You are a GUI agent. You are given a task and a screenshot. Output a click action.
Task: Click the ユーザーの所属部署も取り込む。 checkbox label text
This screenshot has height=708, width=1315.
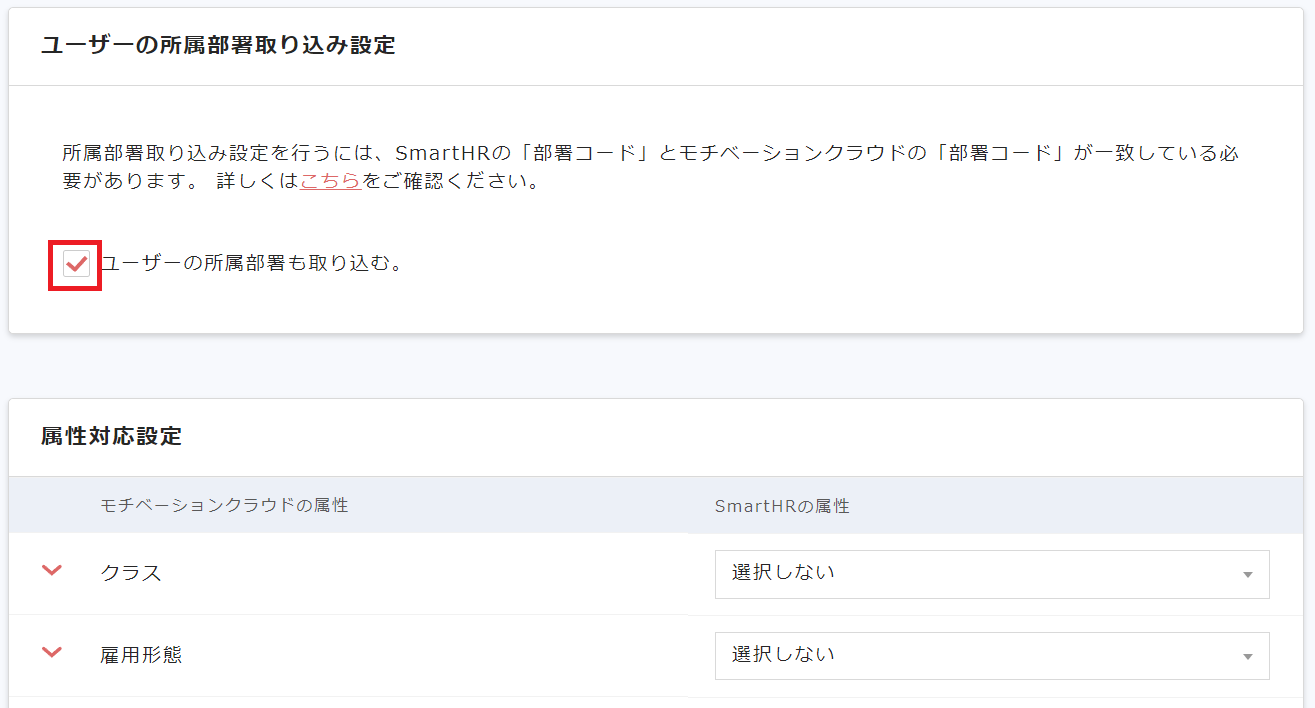252,264
